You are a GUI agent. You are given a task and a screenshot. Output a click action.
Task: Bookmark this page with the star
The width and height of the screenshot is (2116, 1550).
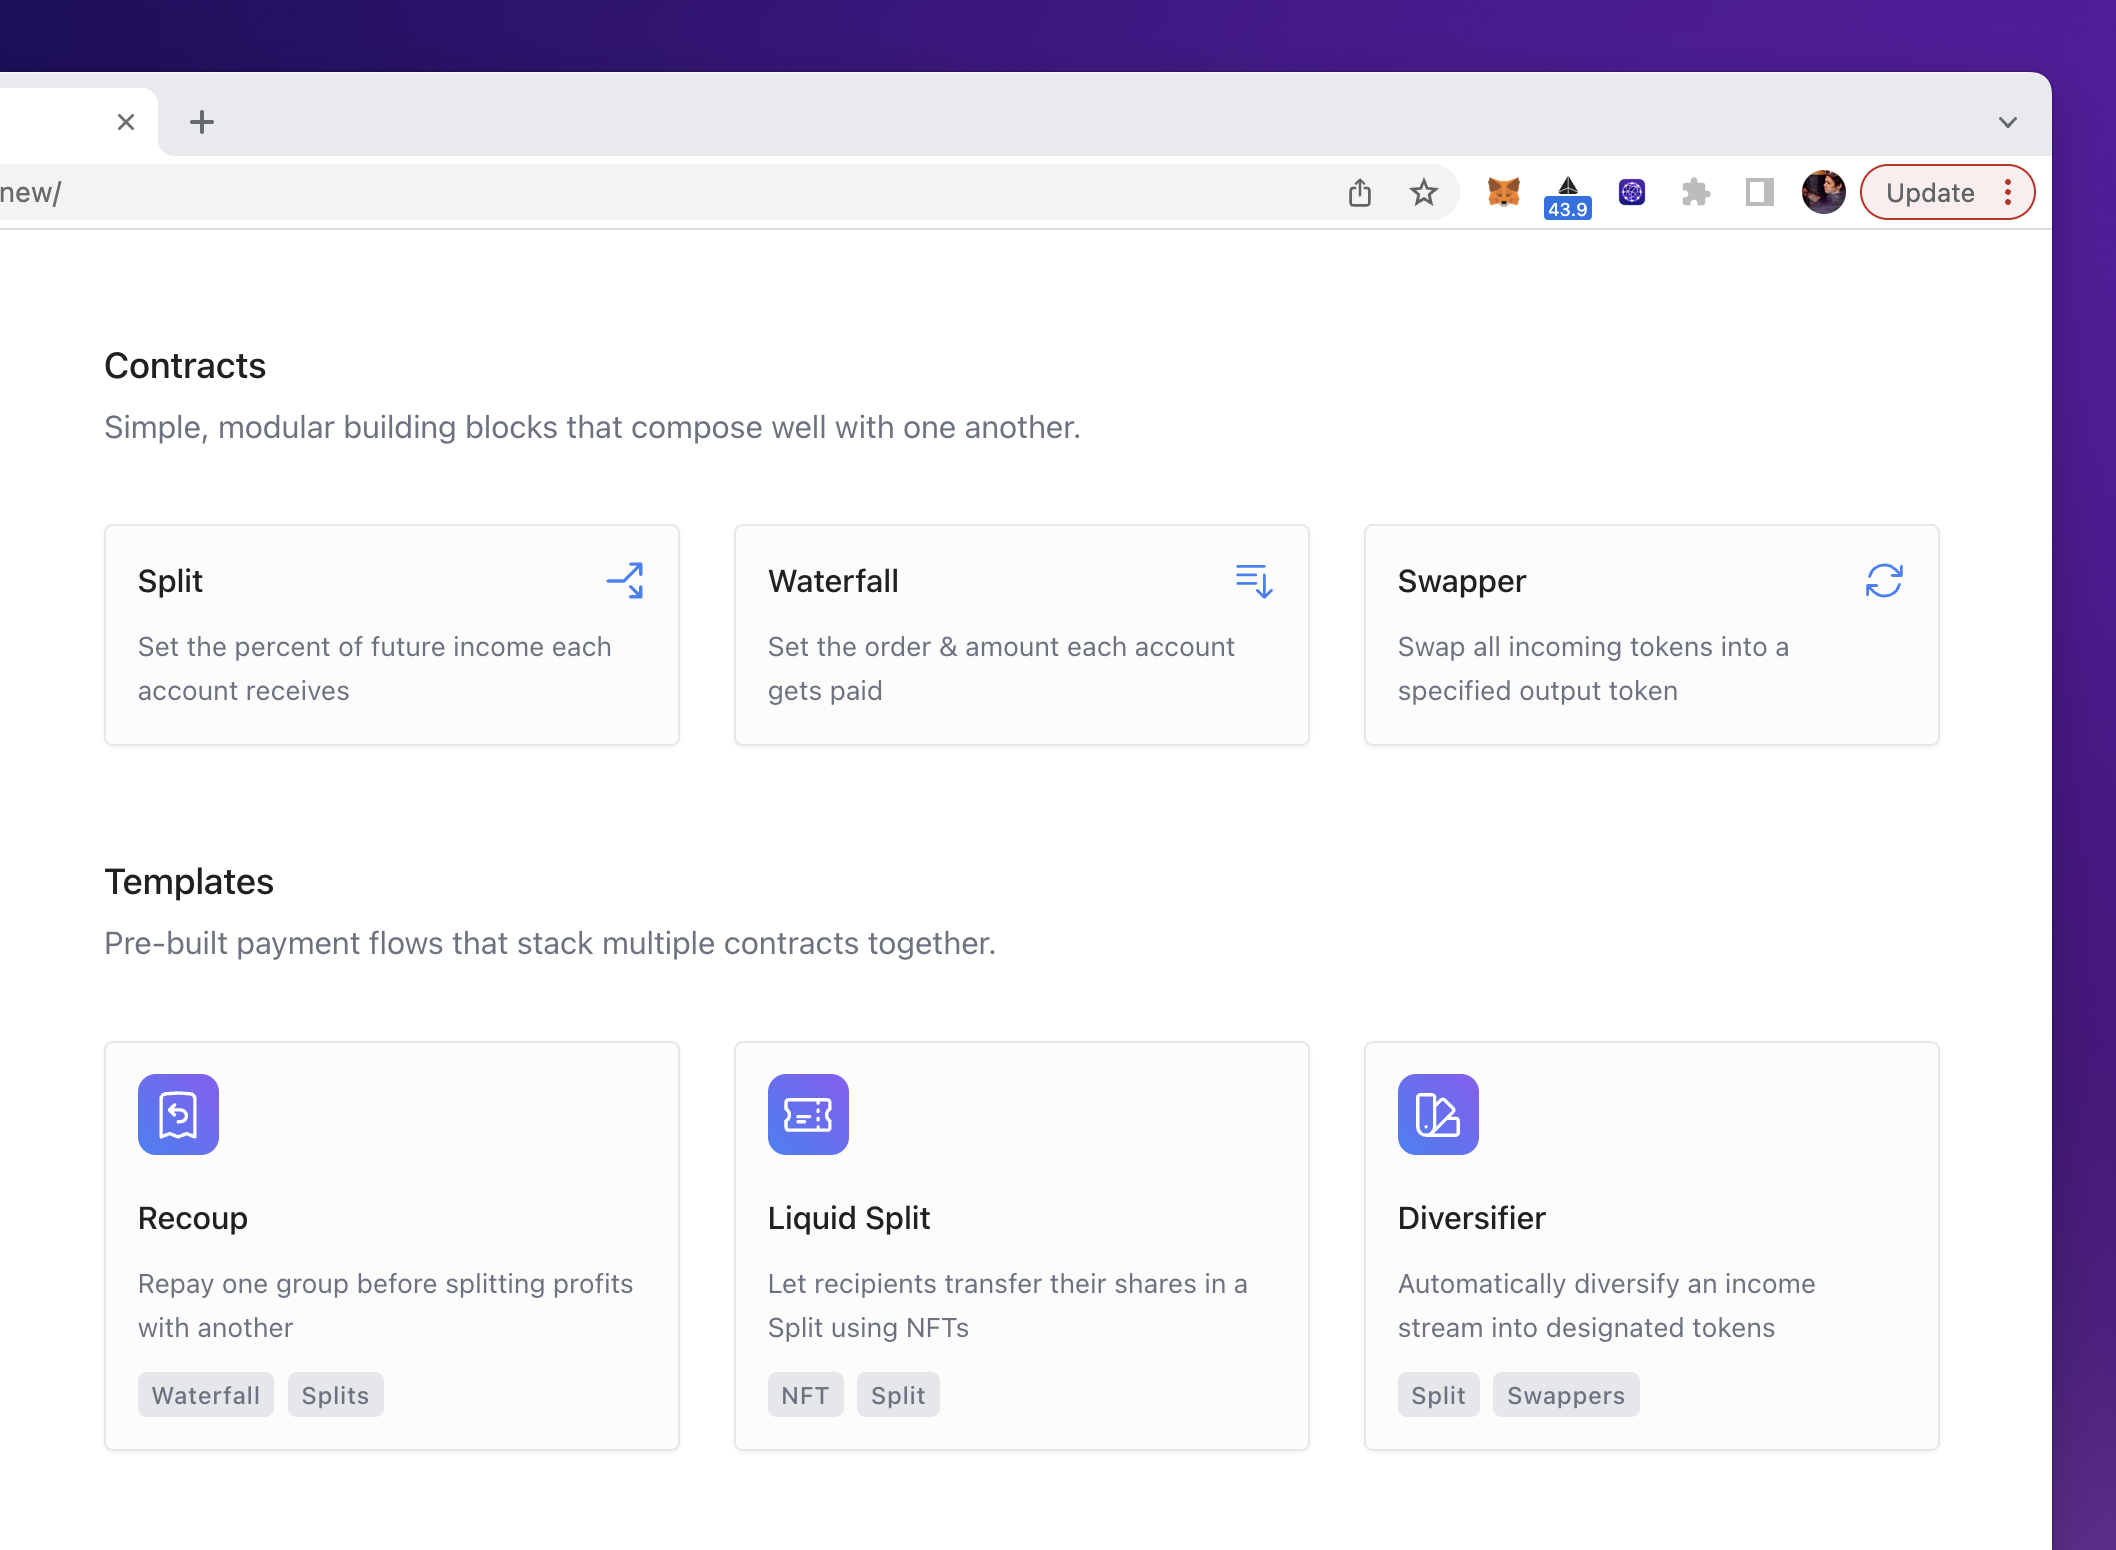click(x=1424, y=192)
